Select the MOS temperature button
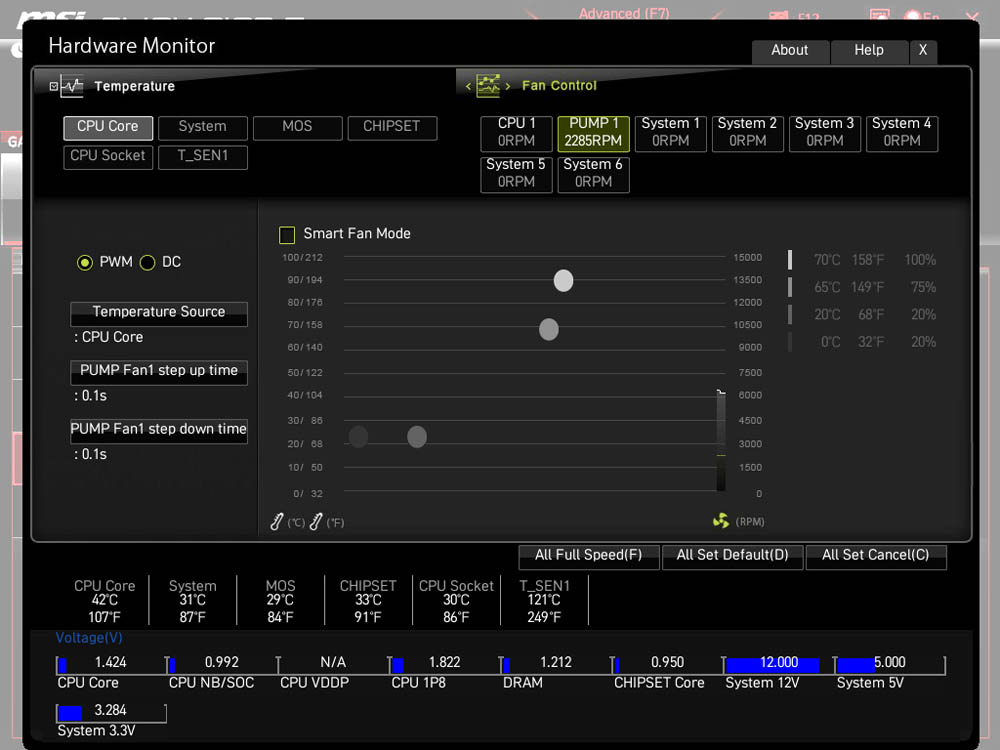Viewport: 1000px width, 750px height. 297,127
